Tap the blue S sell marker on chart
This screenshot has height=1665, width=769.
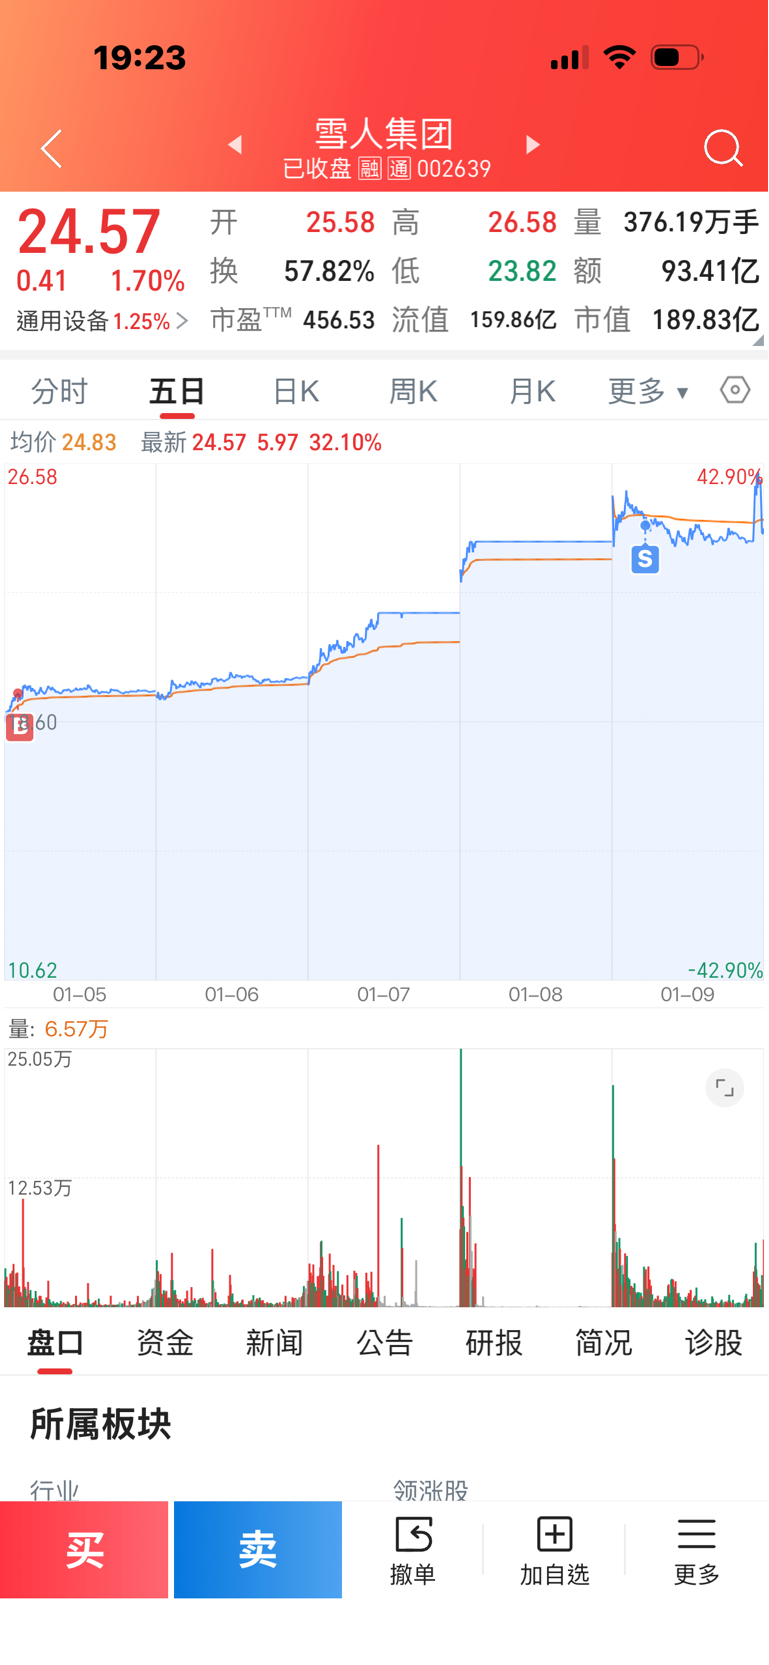[x=645, y=559]
